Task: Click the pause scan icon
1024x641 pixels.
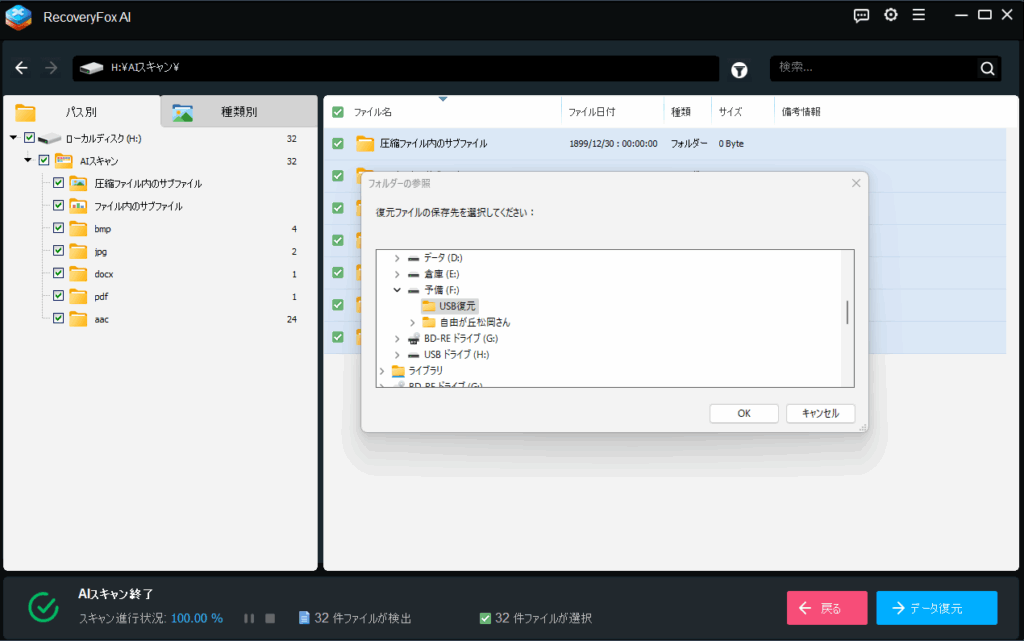Action: [x=249, y=619]
